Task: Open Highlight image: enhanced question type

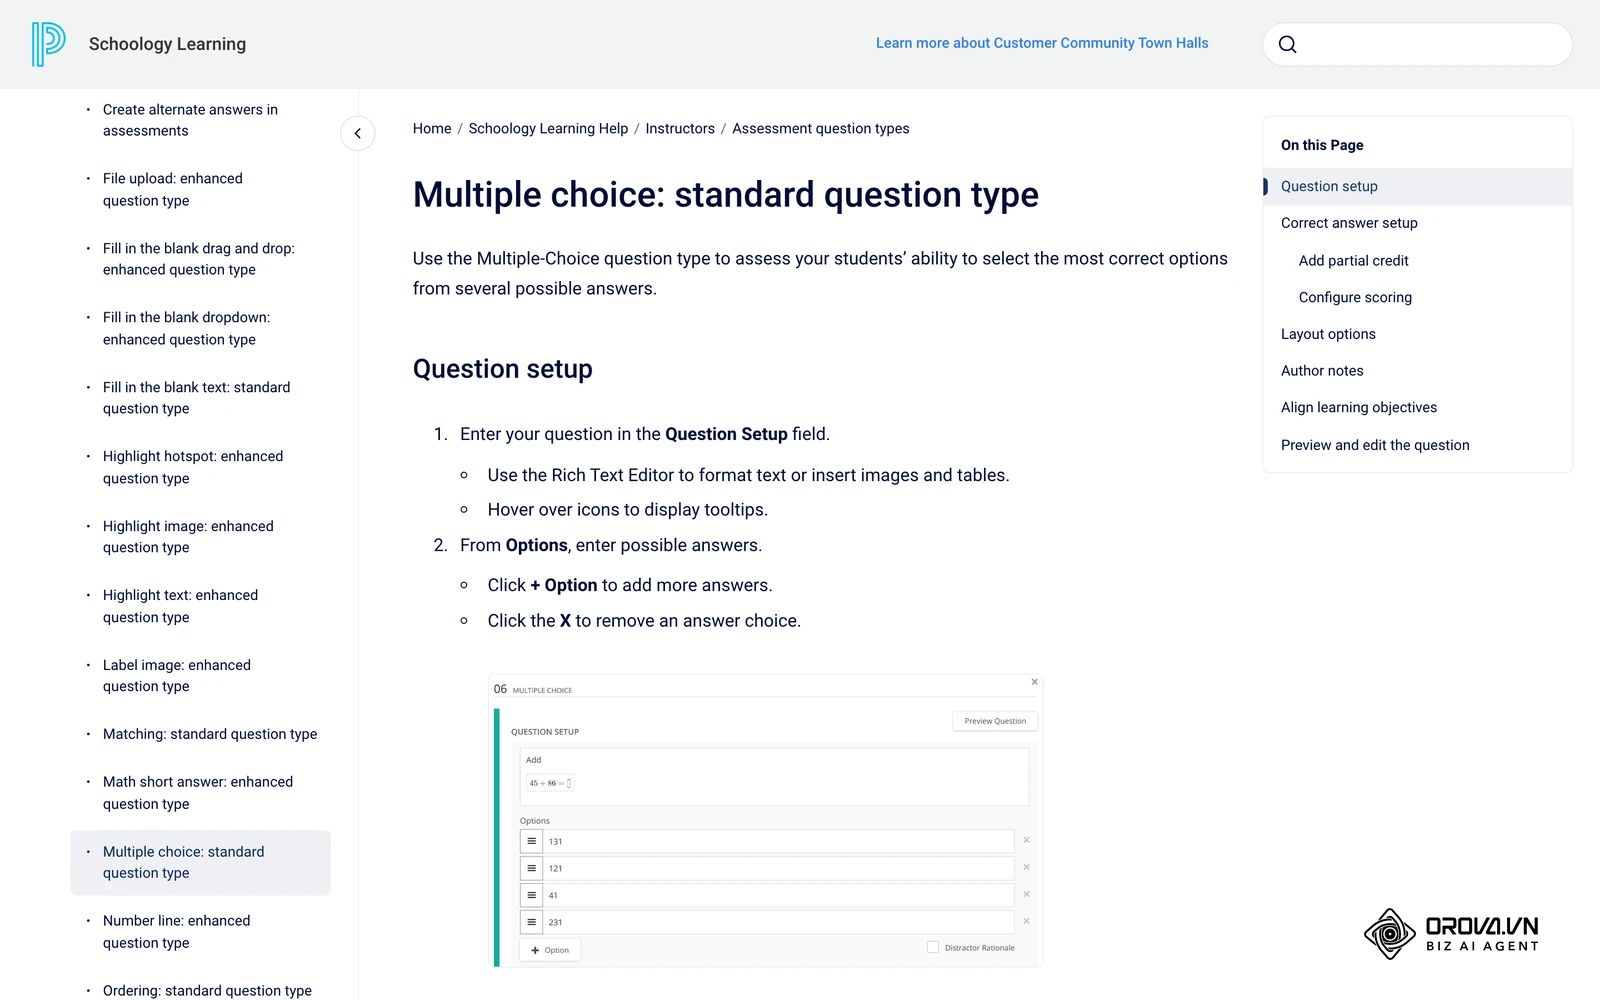Action: click(x=188, y=537)
